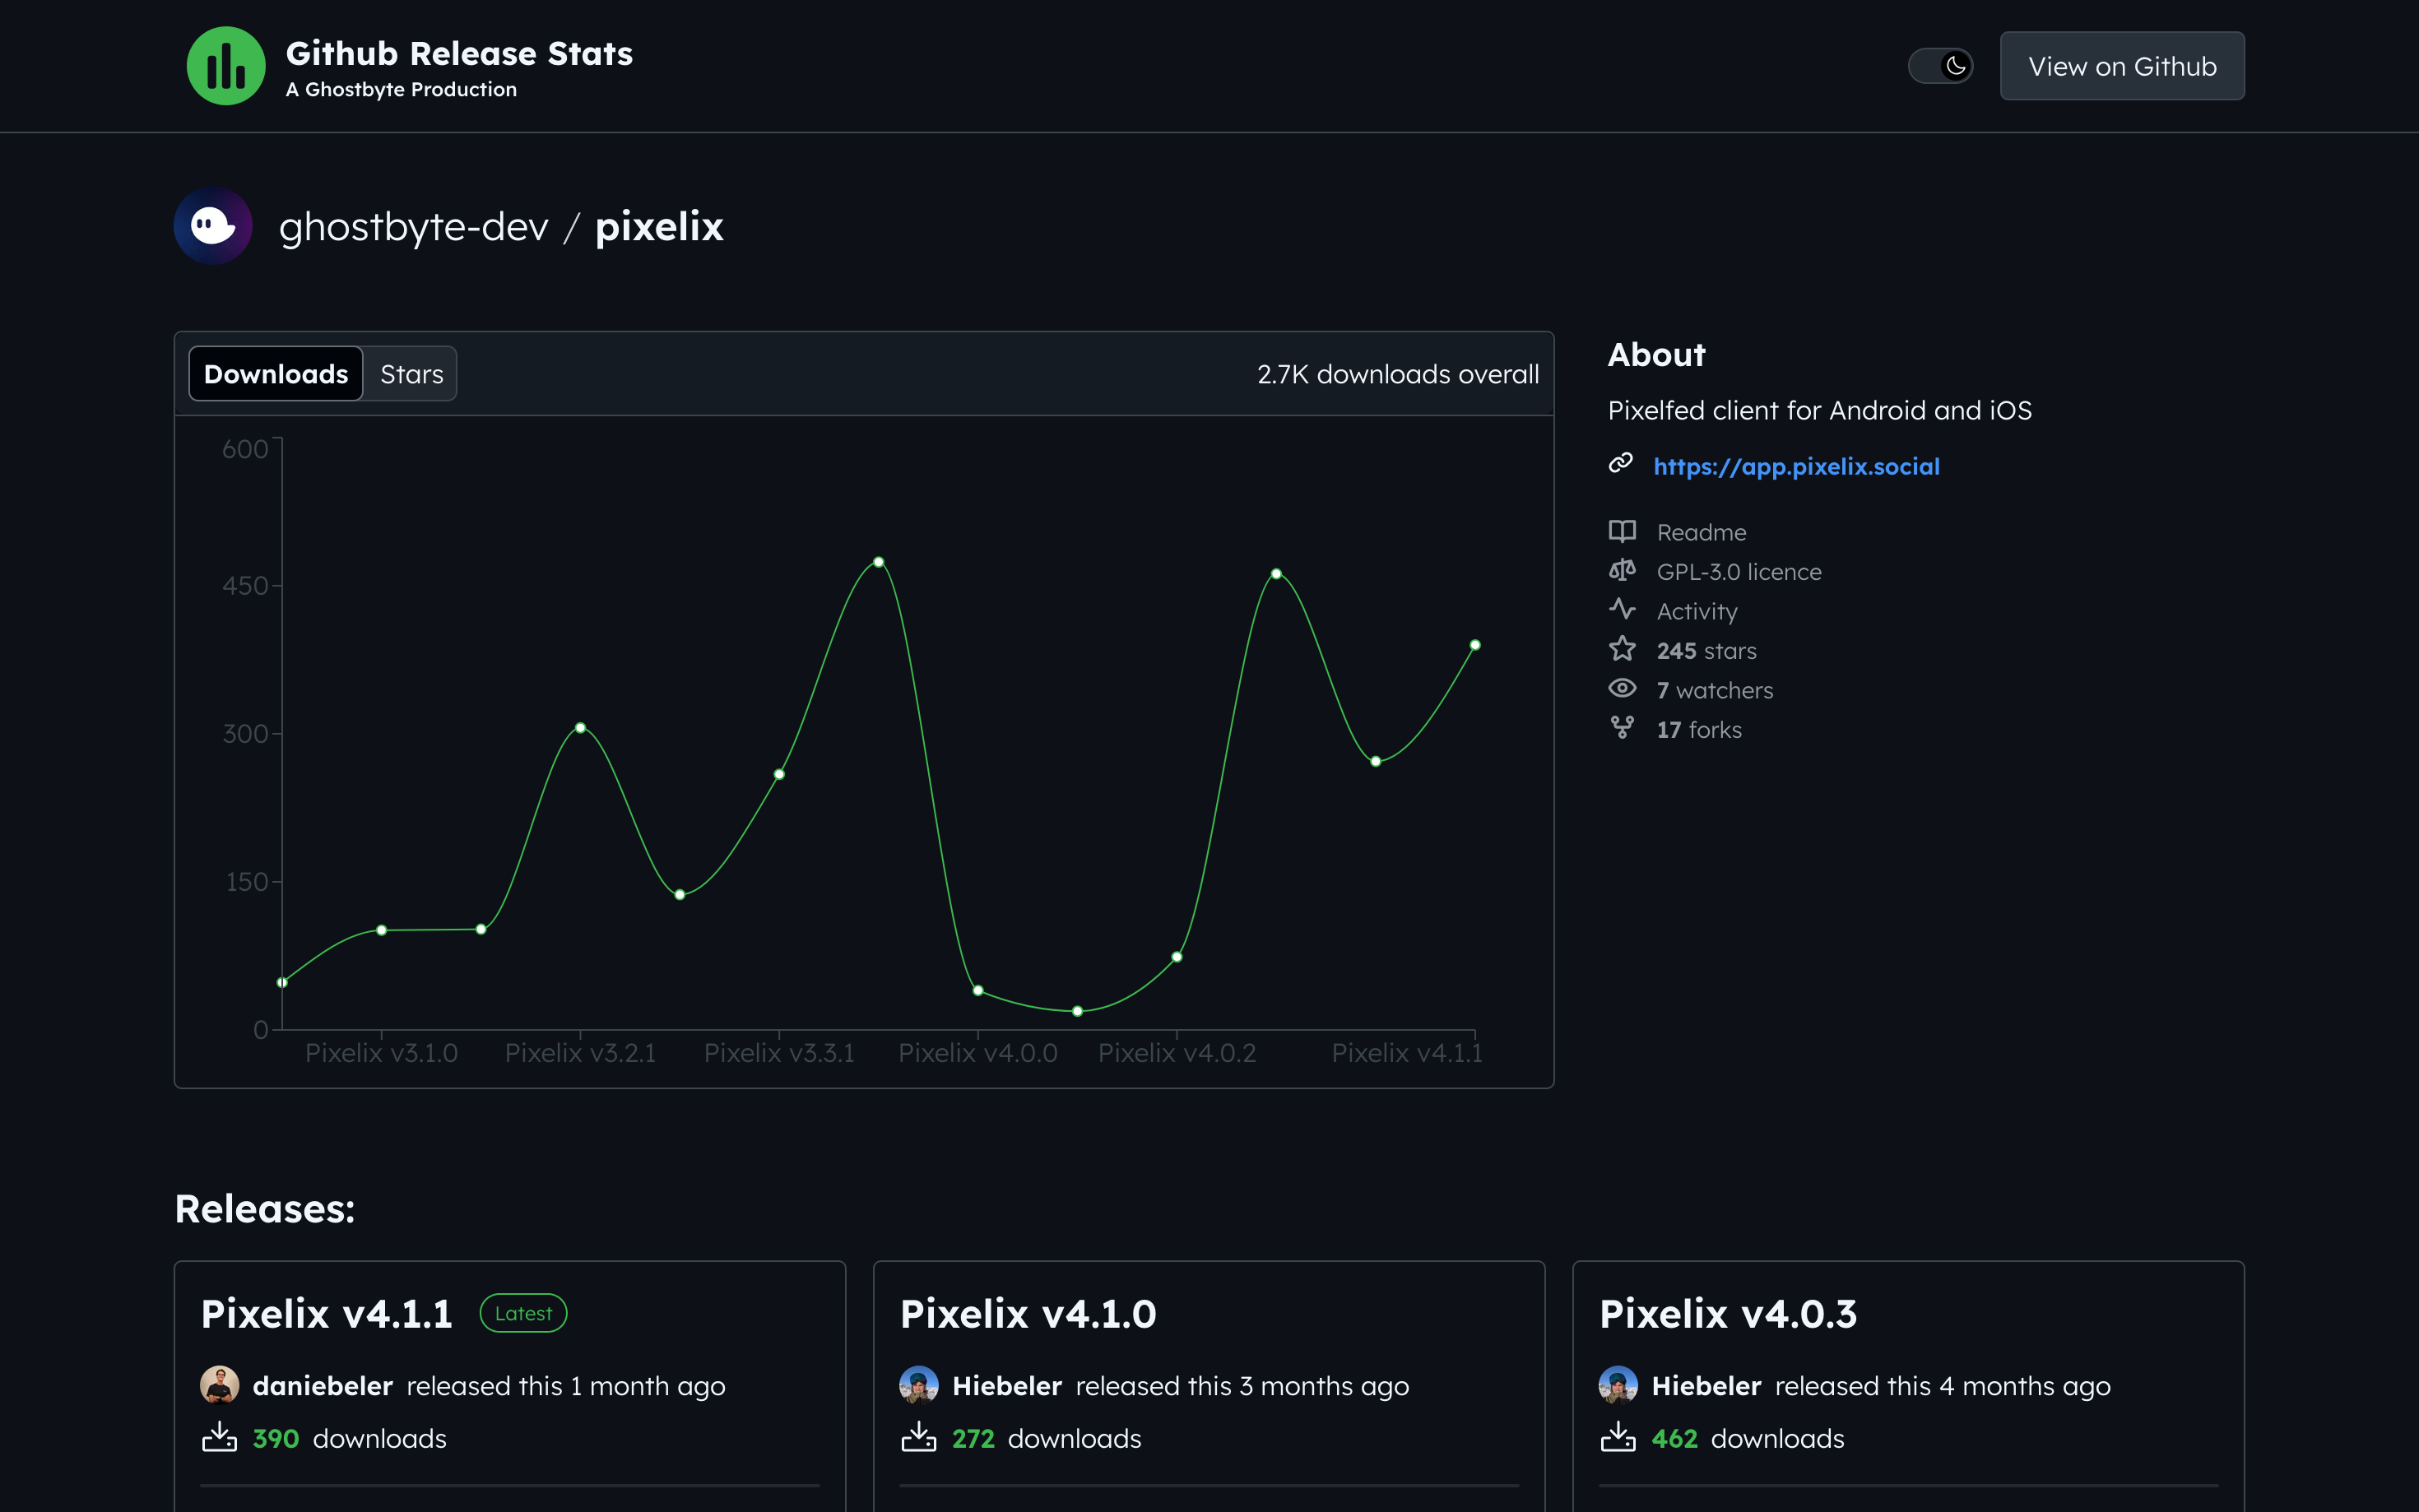Click the download icon beside 390 downloads
The image size is (2419, 1512).
click(219, 1438)
